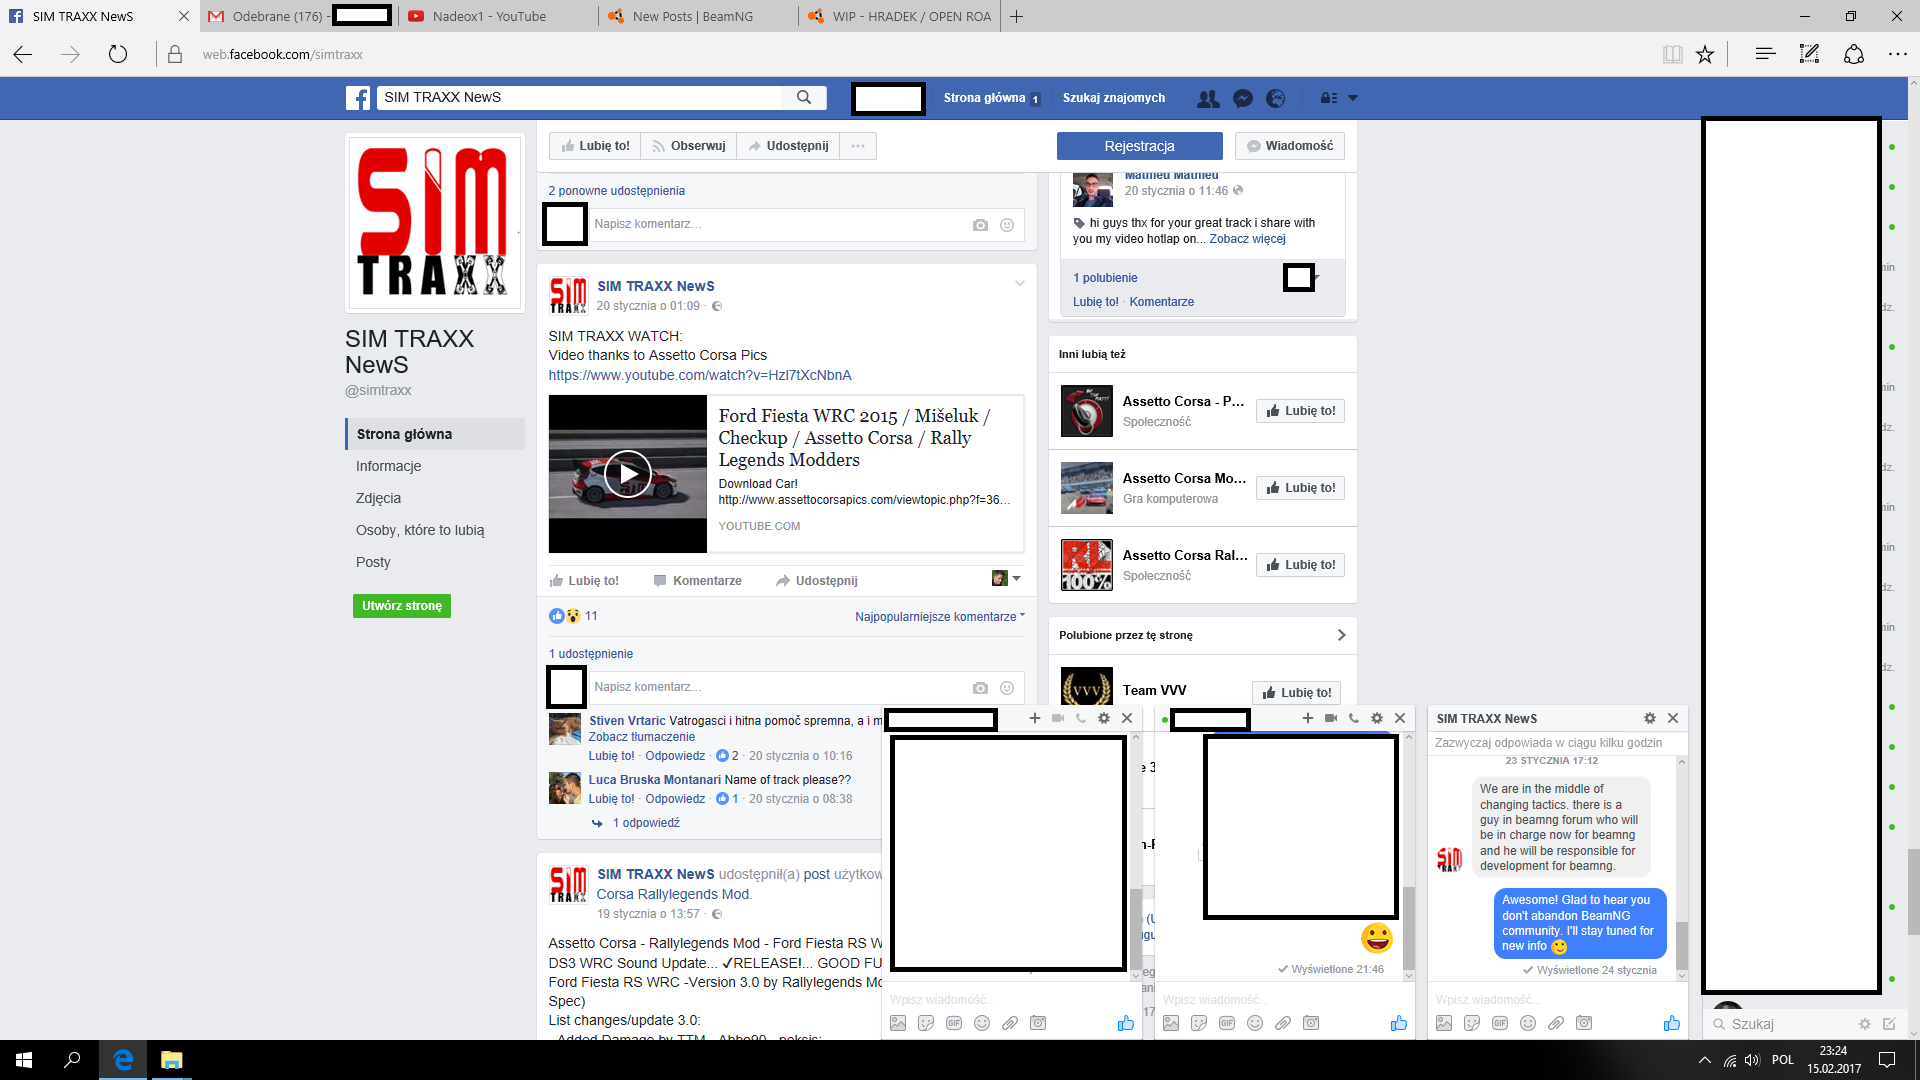Open emoji picker in SIM TRAXX NewS chat

(1528, 1023)
